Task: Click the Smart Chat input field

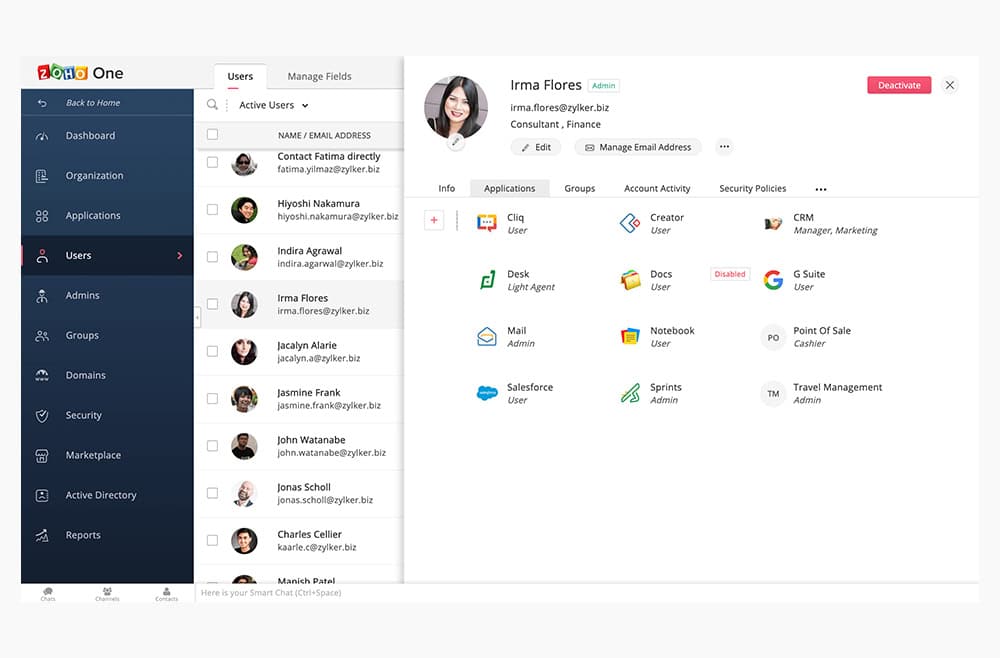Action: point(587,593)
